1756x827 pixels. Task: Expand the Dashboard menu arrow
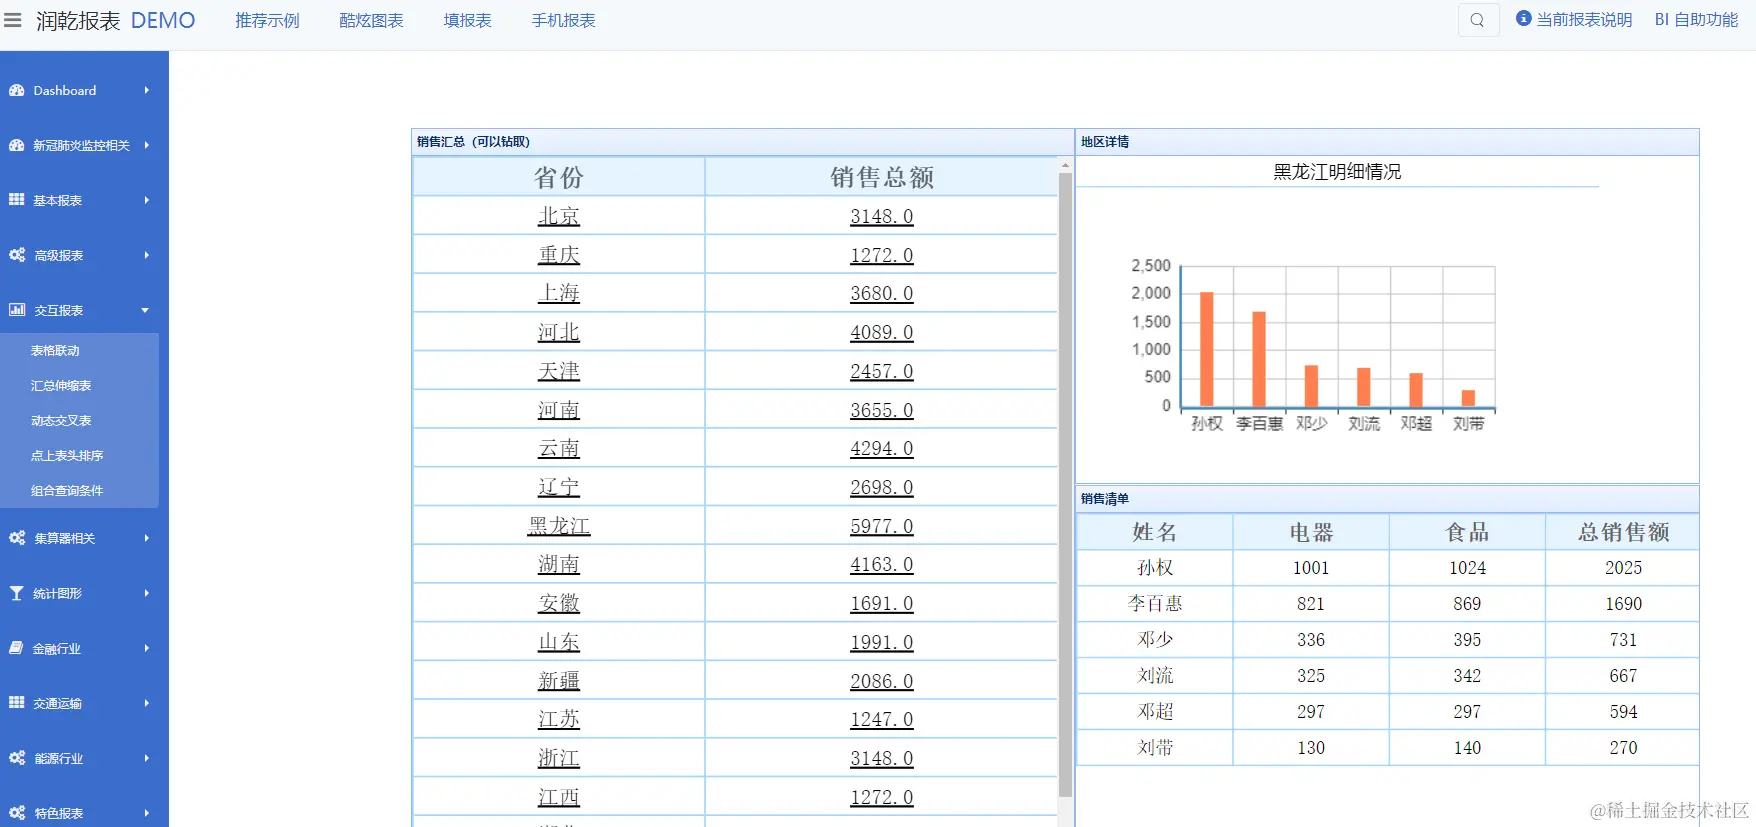pyautogui.click(x=146, y=90)
